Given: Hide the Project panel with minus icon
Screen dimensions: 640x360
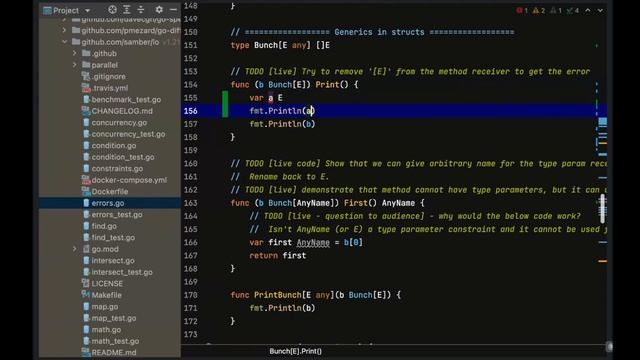Looking at the screenshot, I should 173,10.
